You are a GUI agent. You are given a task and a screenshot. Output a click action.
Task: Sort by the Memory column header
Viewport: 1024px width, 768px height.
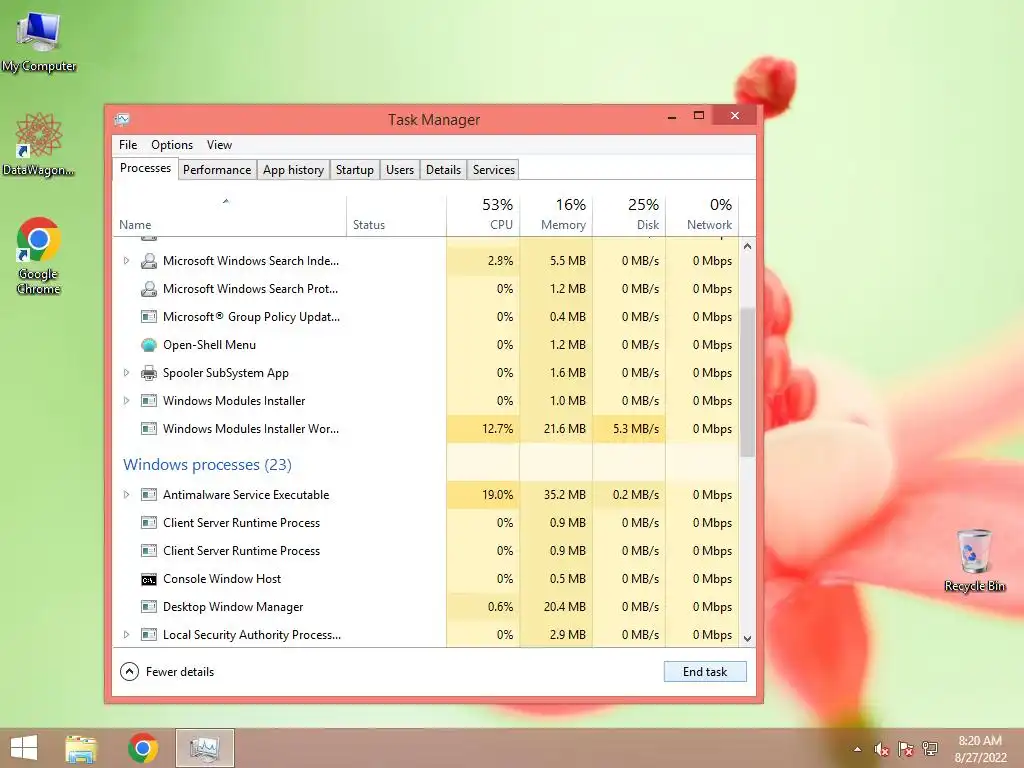[556, 216]
